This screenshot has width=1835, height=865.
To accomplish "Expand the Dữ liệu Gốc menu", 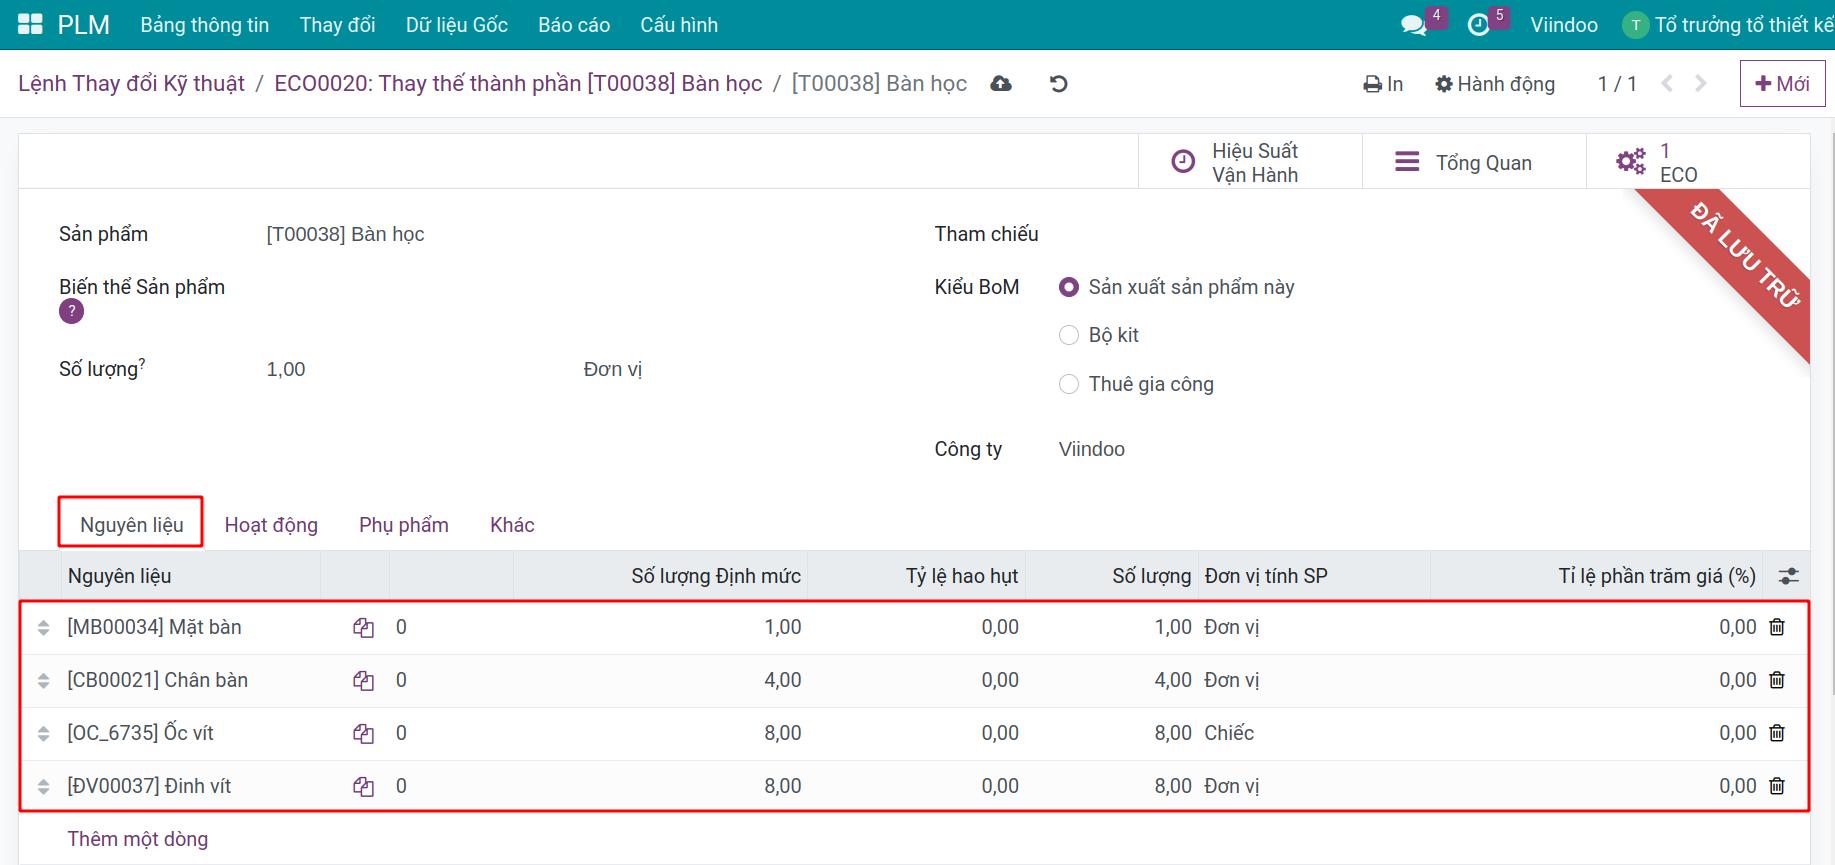I will click(456, 25).
